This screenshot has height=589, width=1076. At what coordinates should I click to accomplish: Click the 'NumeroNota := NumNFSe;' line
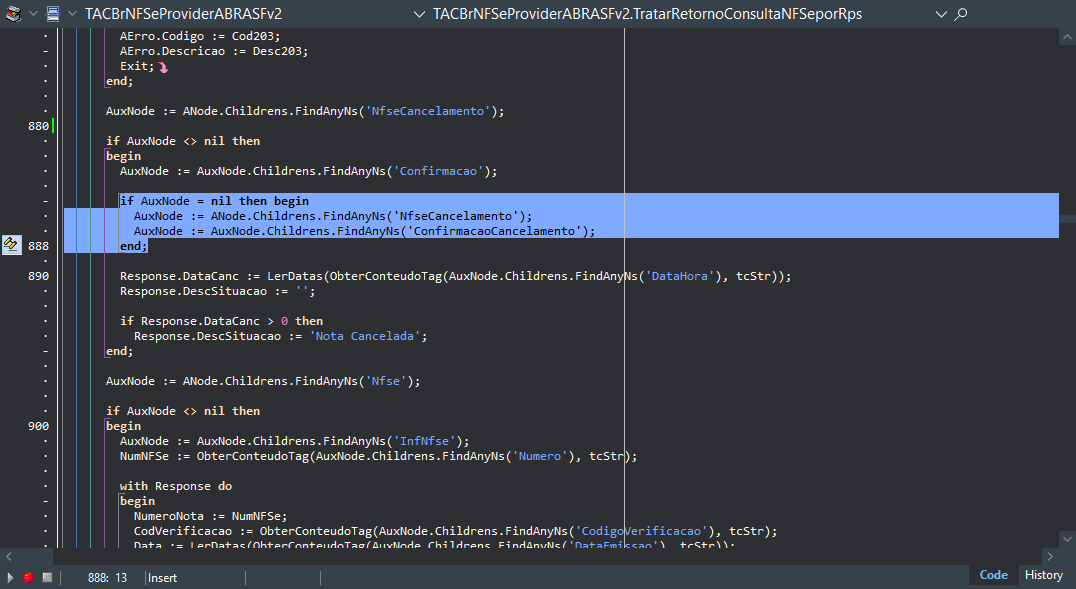210,516
